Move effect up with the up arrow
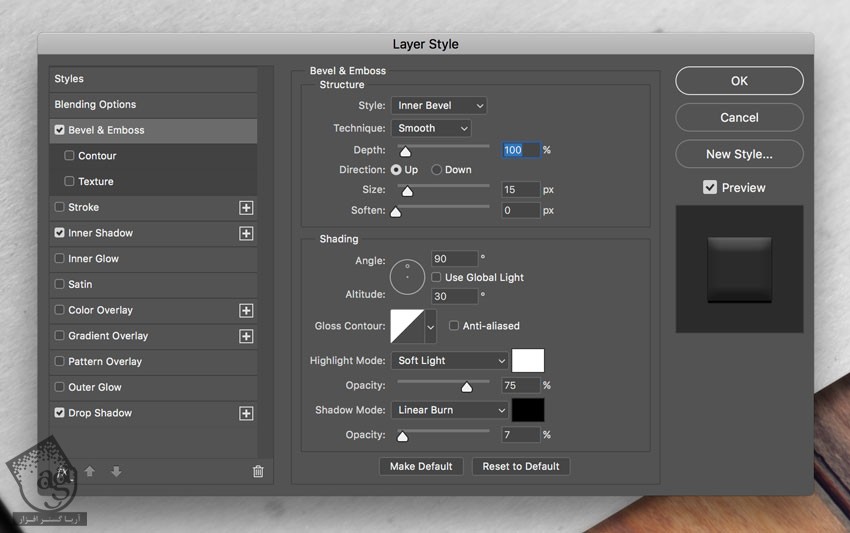This screenshot has width=850, height=533. [90, 471]
